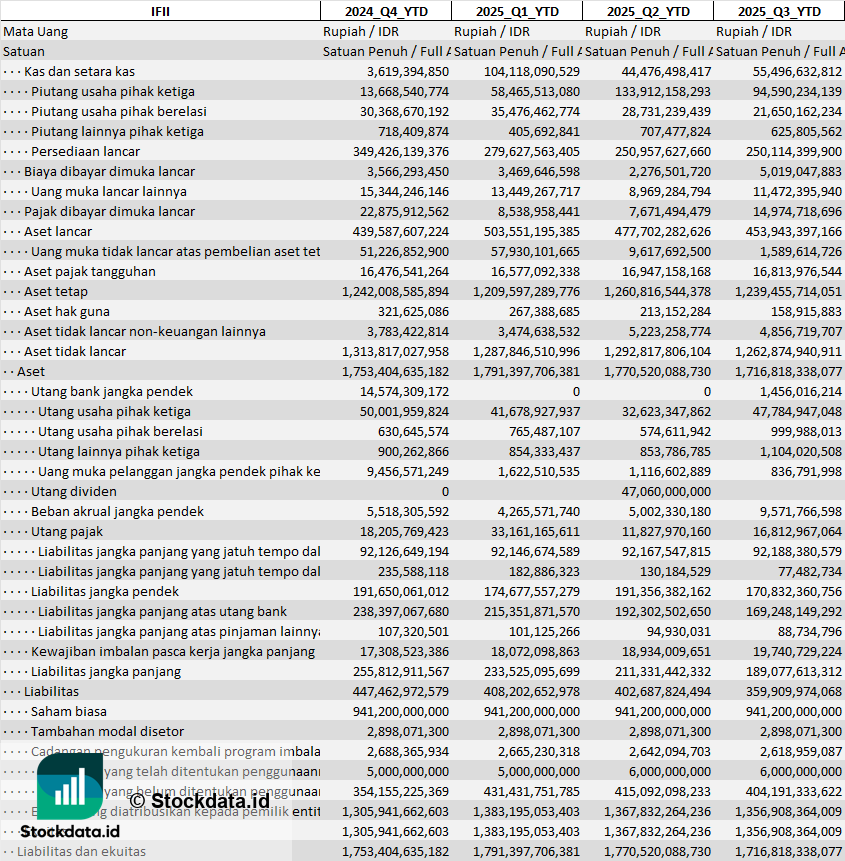Click Aset tidak lancar value 1,313,817,027,958
The width and height of the screenshot is (845, 861).
pyautogui.click(x=395, y=352)
